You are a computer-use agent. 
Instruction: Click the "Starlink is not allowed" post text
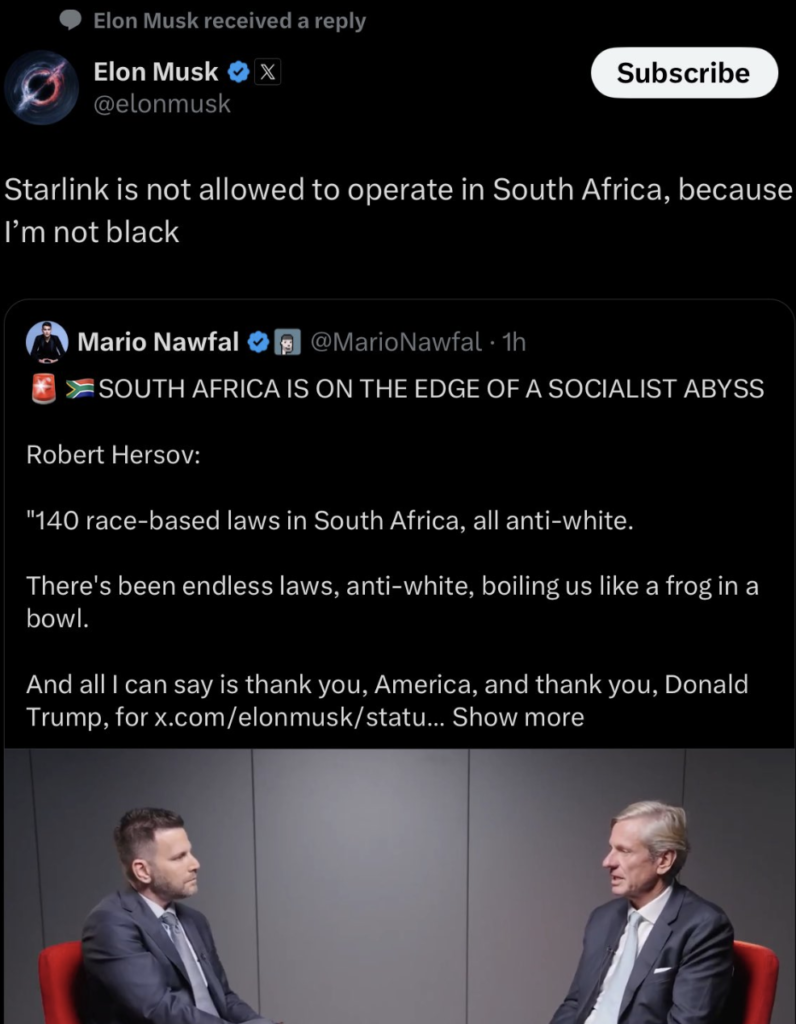[398, 211]
